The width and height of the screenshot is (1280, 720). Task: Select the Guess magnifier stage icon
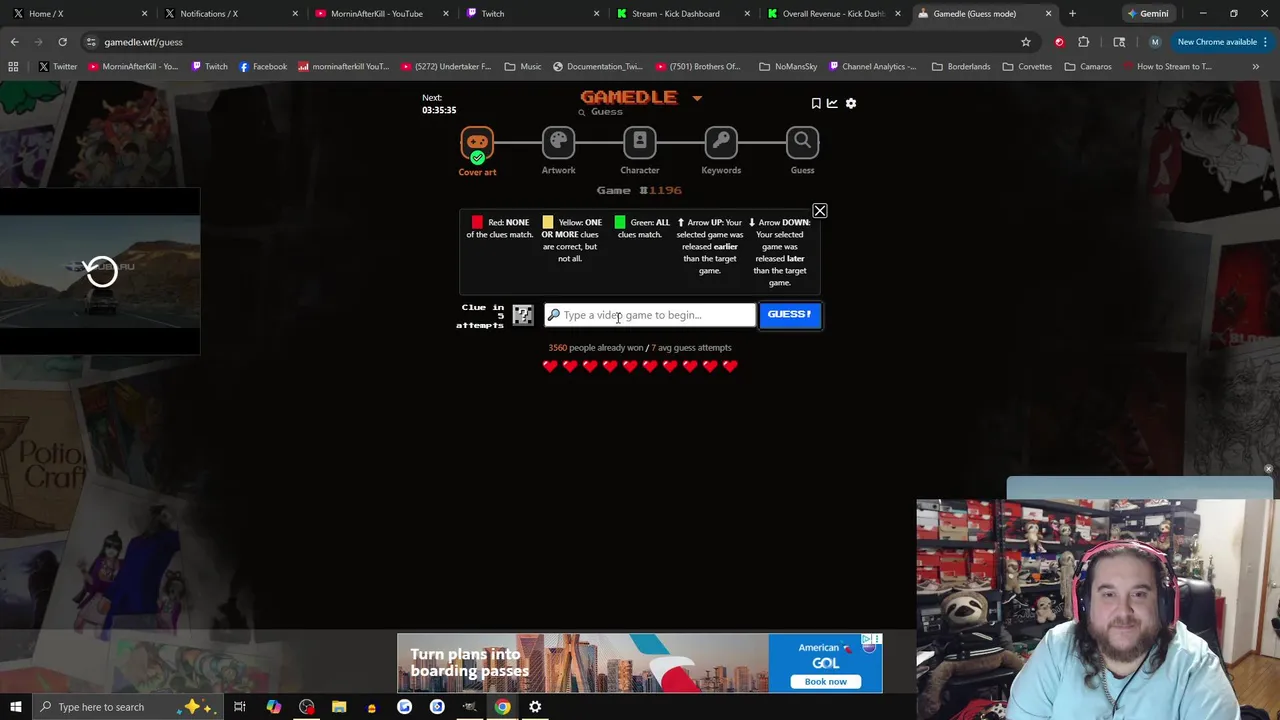(802, 142)
